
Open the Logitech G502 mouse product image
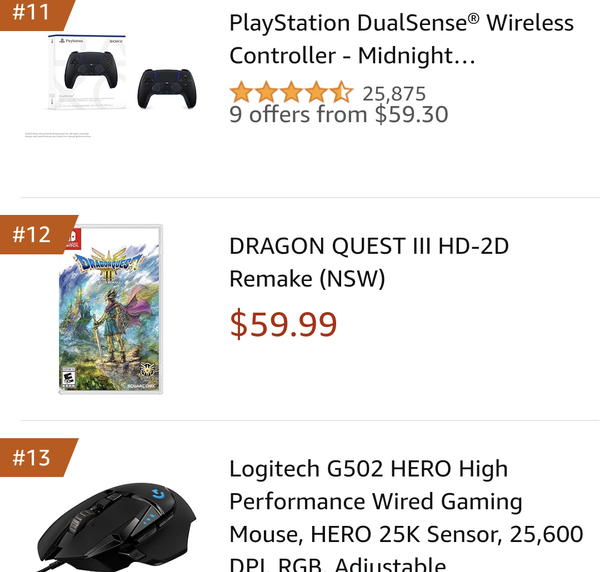click(116, 527)
